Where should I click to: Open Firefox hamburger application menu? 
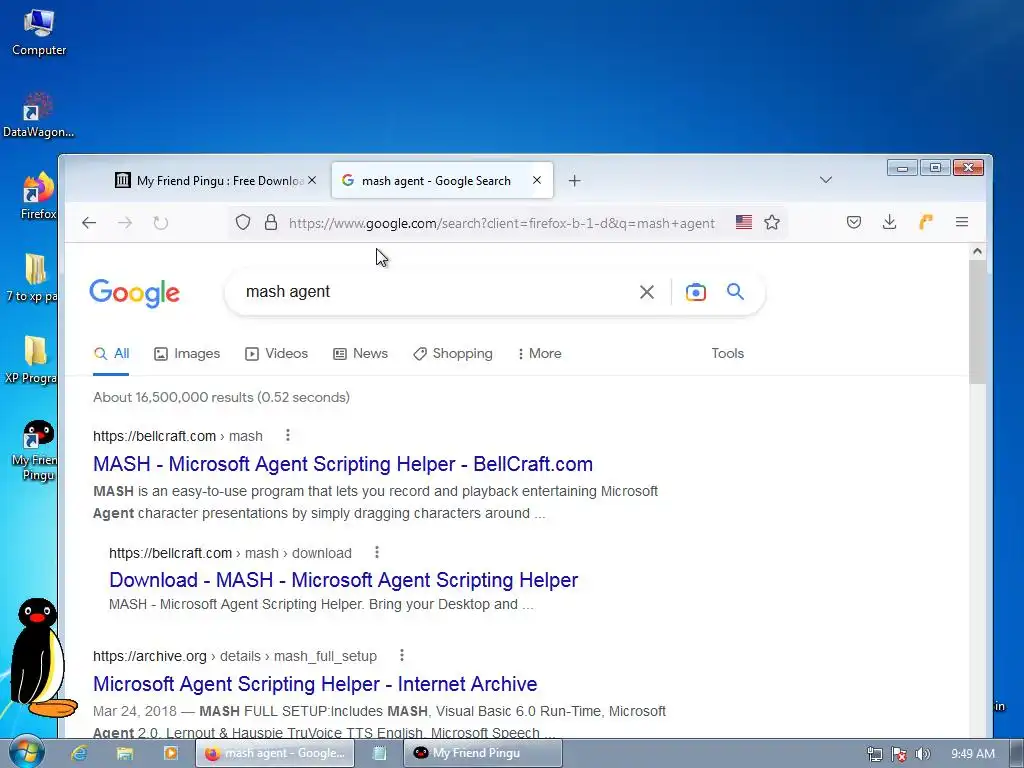pos(961,222)
